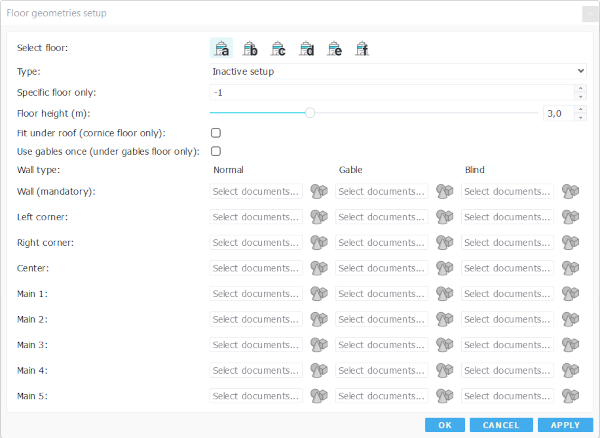Image resolution: width=600 pixels, height=438 pixels.
Task: Enable Fit under roof checkbox
Action: click(215, 133)
